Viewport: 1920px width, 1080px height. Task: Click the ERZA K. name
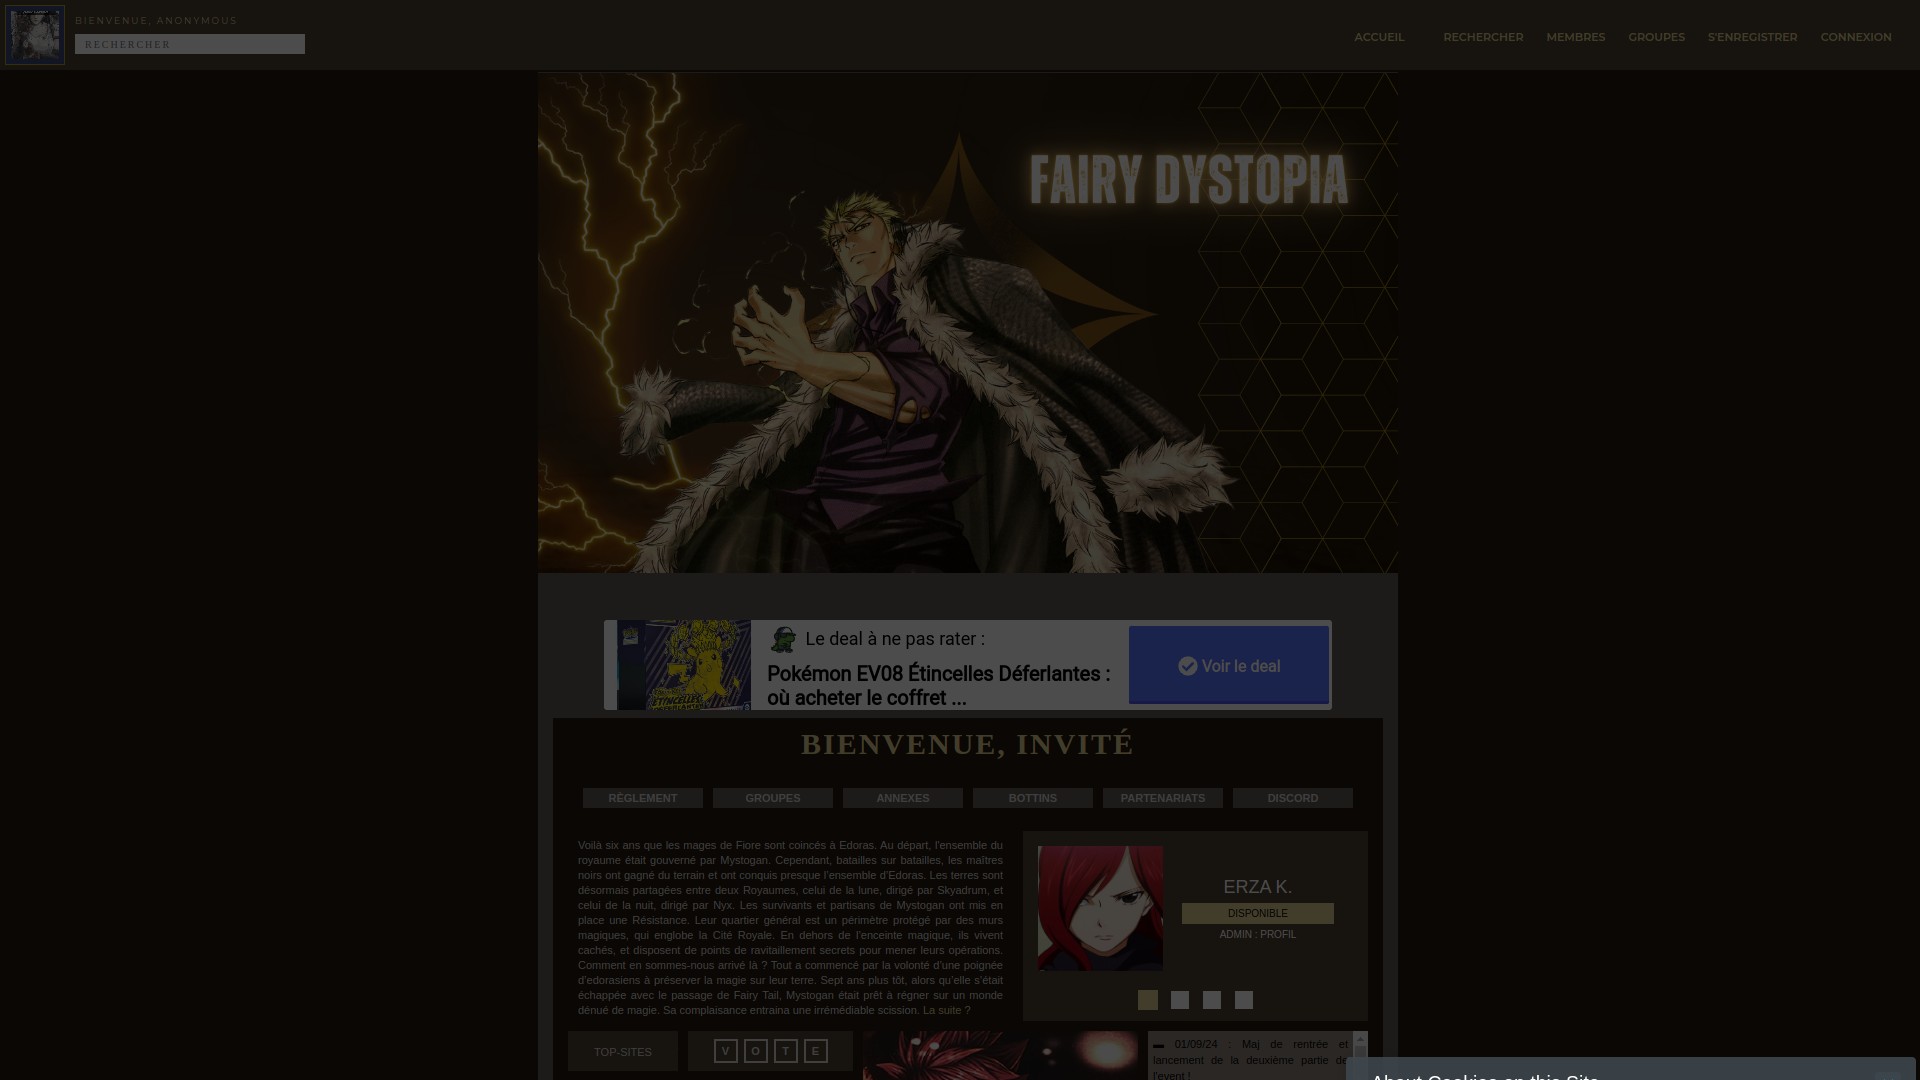[1258, 887]
